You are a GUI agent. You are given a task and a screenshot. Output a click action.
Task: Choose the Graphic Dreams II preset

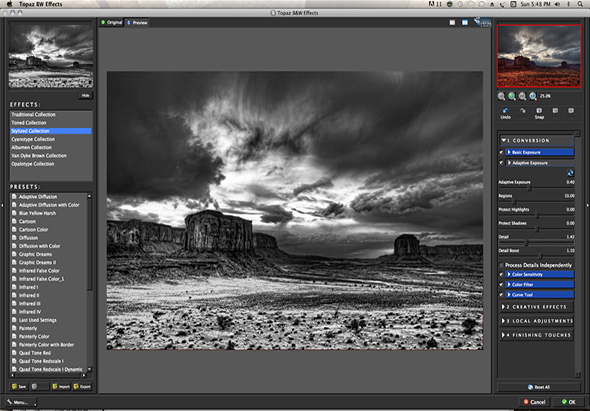coord(37,262)
